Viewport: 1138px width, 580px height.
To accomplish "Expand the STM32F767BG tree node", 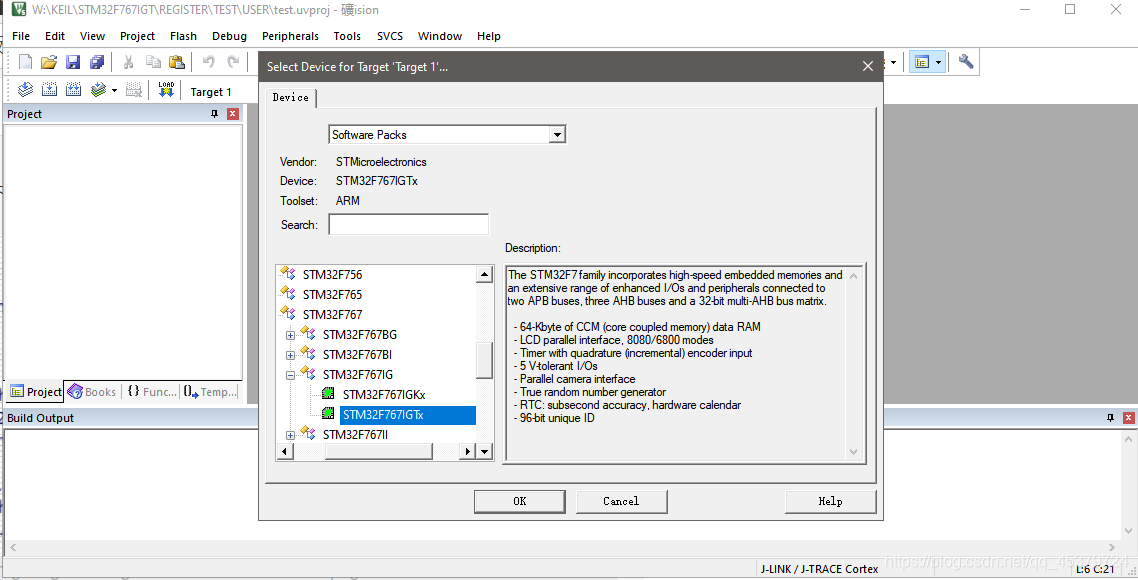I will tap(290, 335).
